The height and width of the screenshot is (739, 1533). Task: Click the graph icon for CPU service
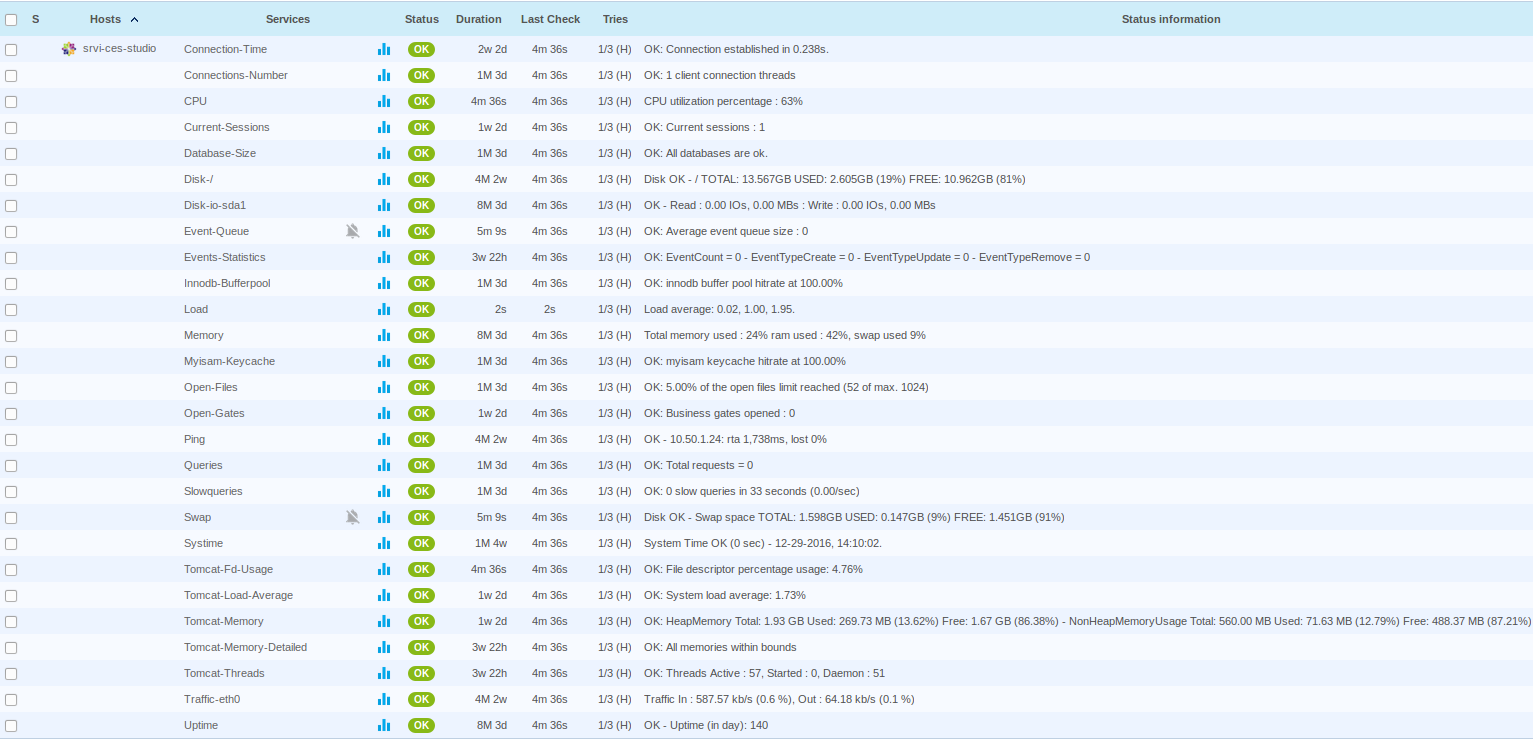point(384,101)
